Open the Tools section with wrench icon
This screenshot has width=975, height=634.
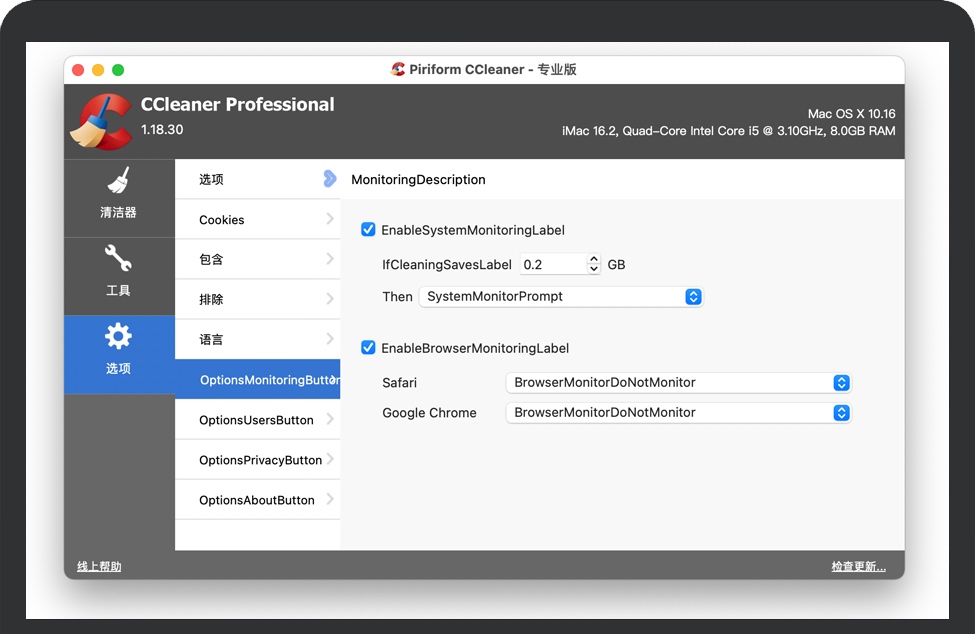118,272
